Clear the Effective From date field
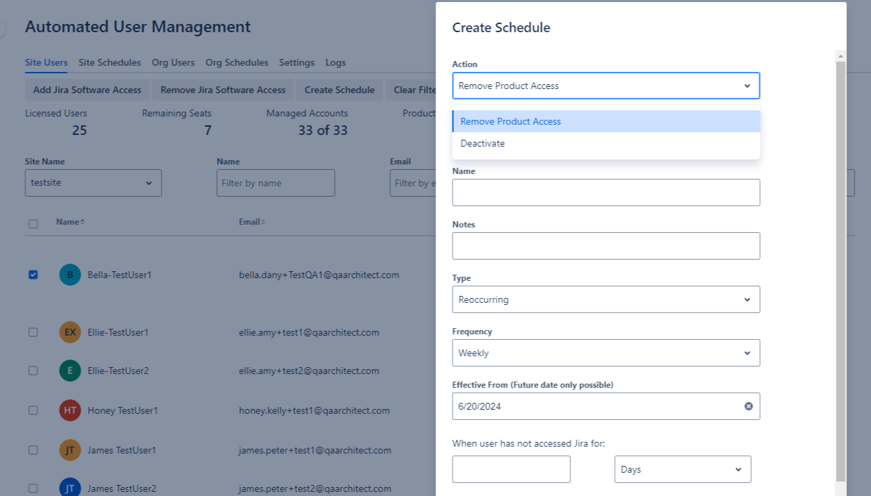 point(748,406)
